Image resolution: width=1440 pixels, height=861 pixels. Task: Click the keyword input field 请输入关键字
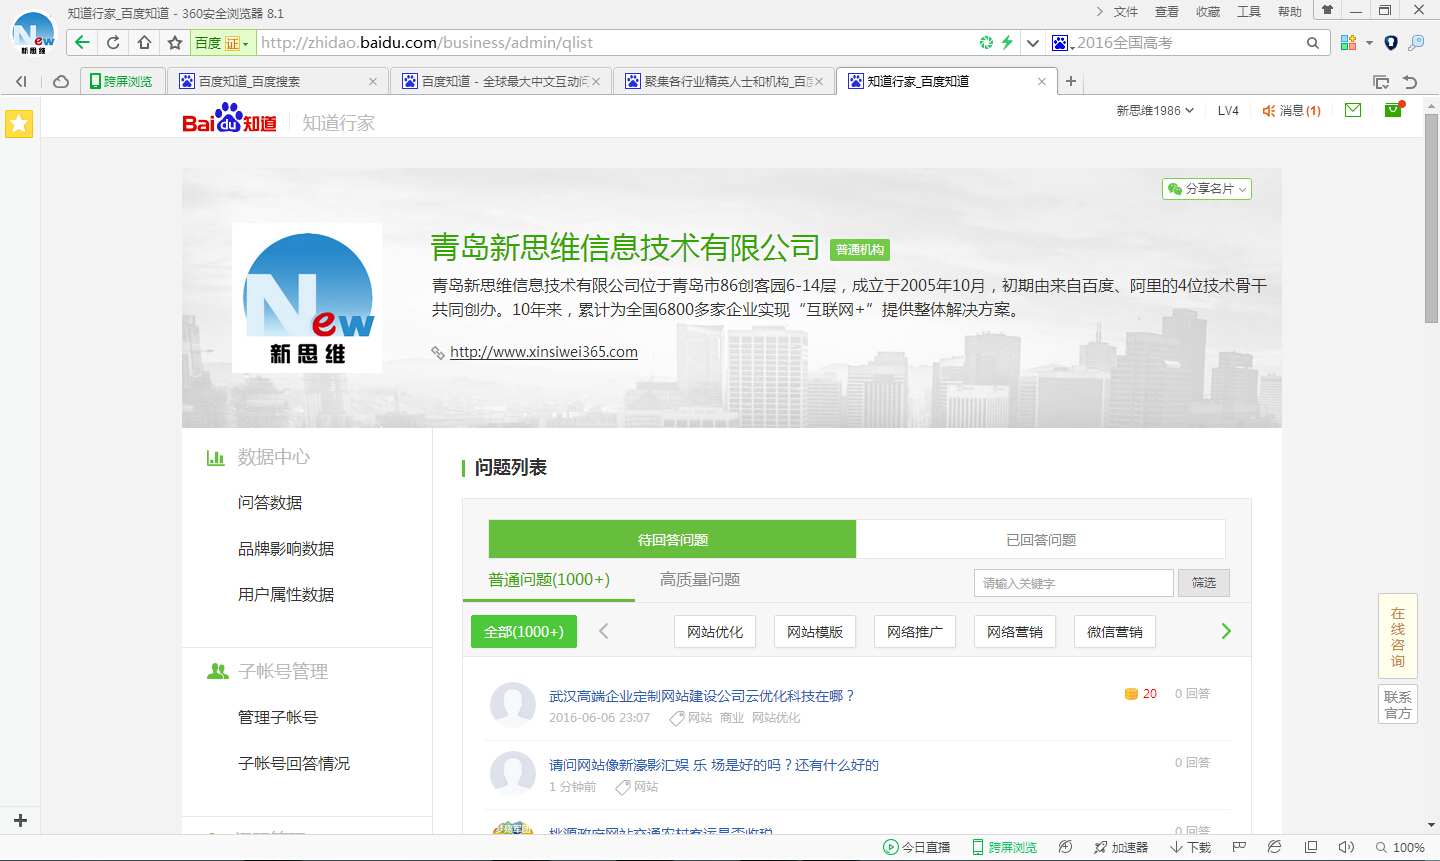1074,583
